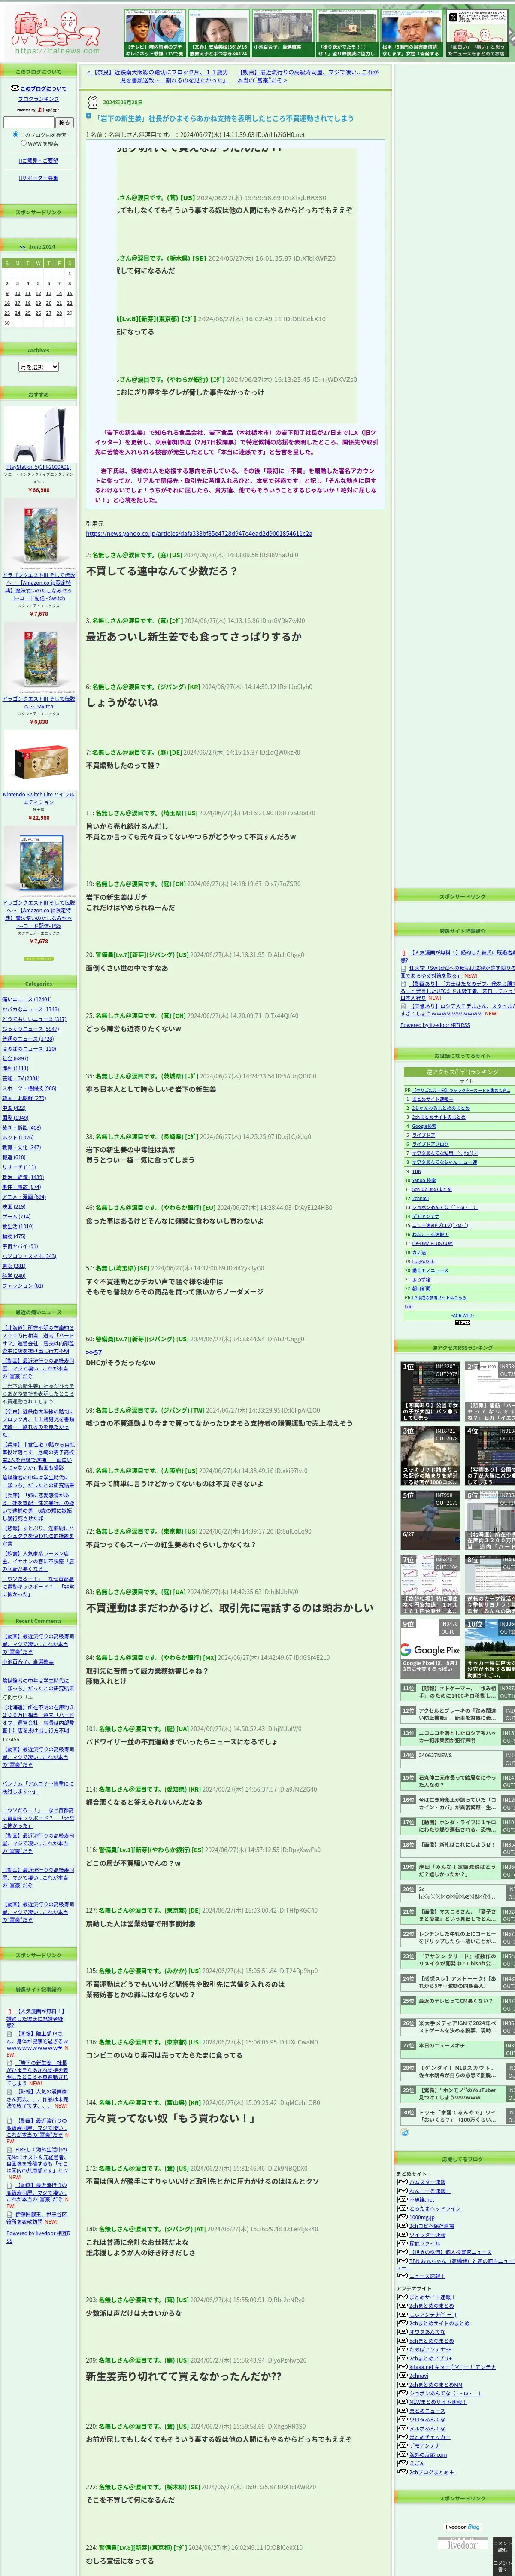Image resolution: width=515 pixels, height=2576 pixels.
Task: Click the page icon beside Switch2 article link
Action: [404, 968]
